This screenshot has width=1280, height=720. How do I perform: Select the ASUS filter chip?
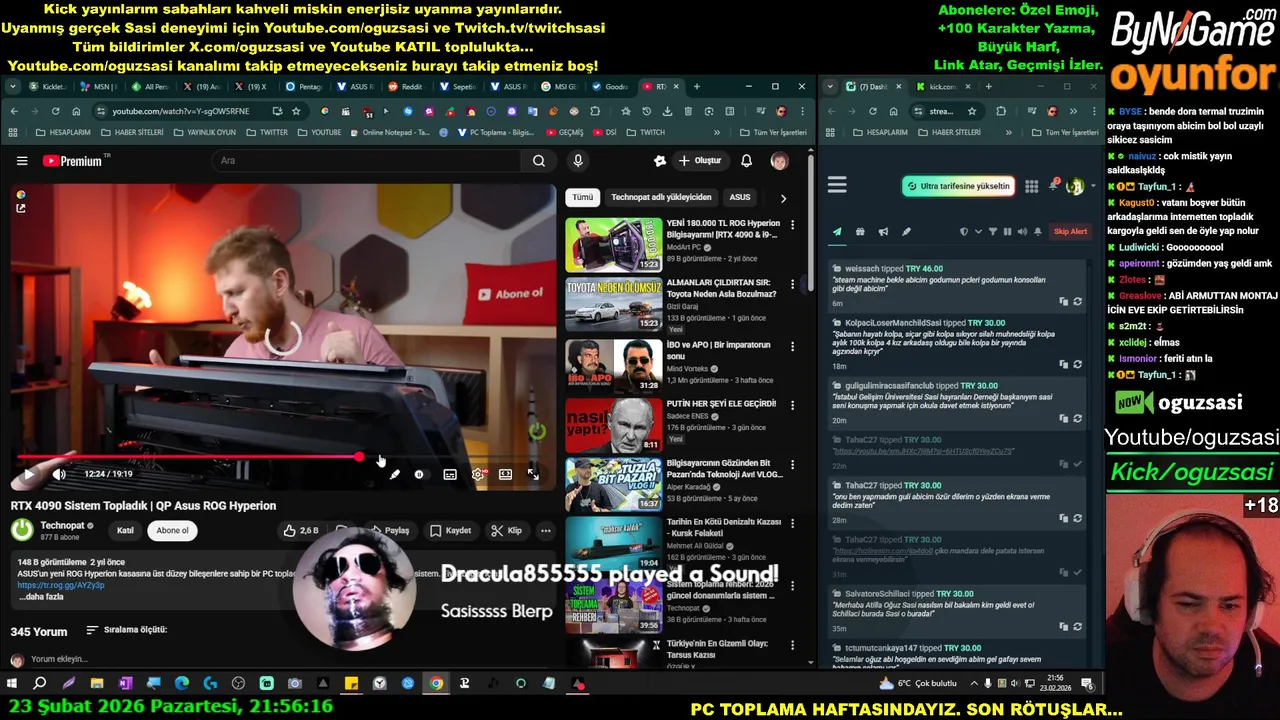coord(740,197)
